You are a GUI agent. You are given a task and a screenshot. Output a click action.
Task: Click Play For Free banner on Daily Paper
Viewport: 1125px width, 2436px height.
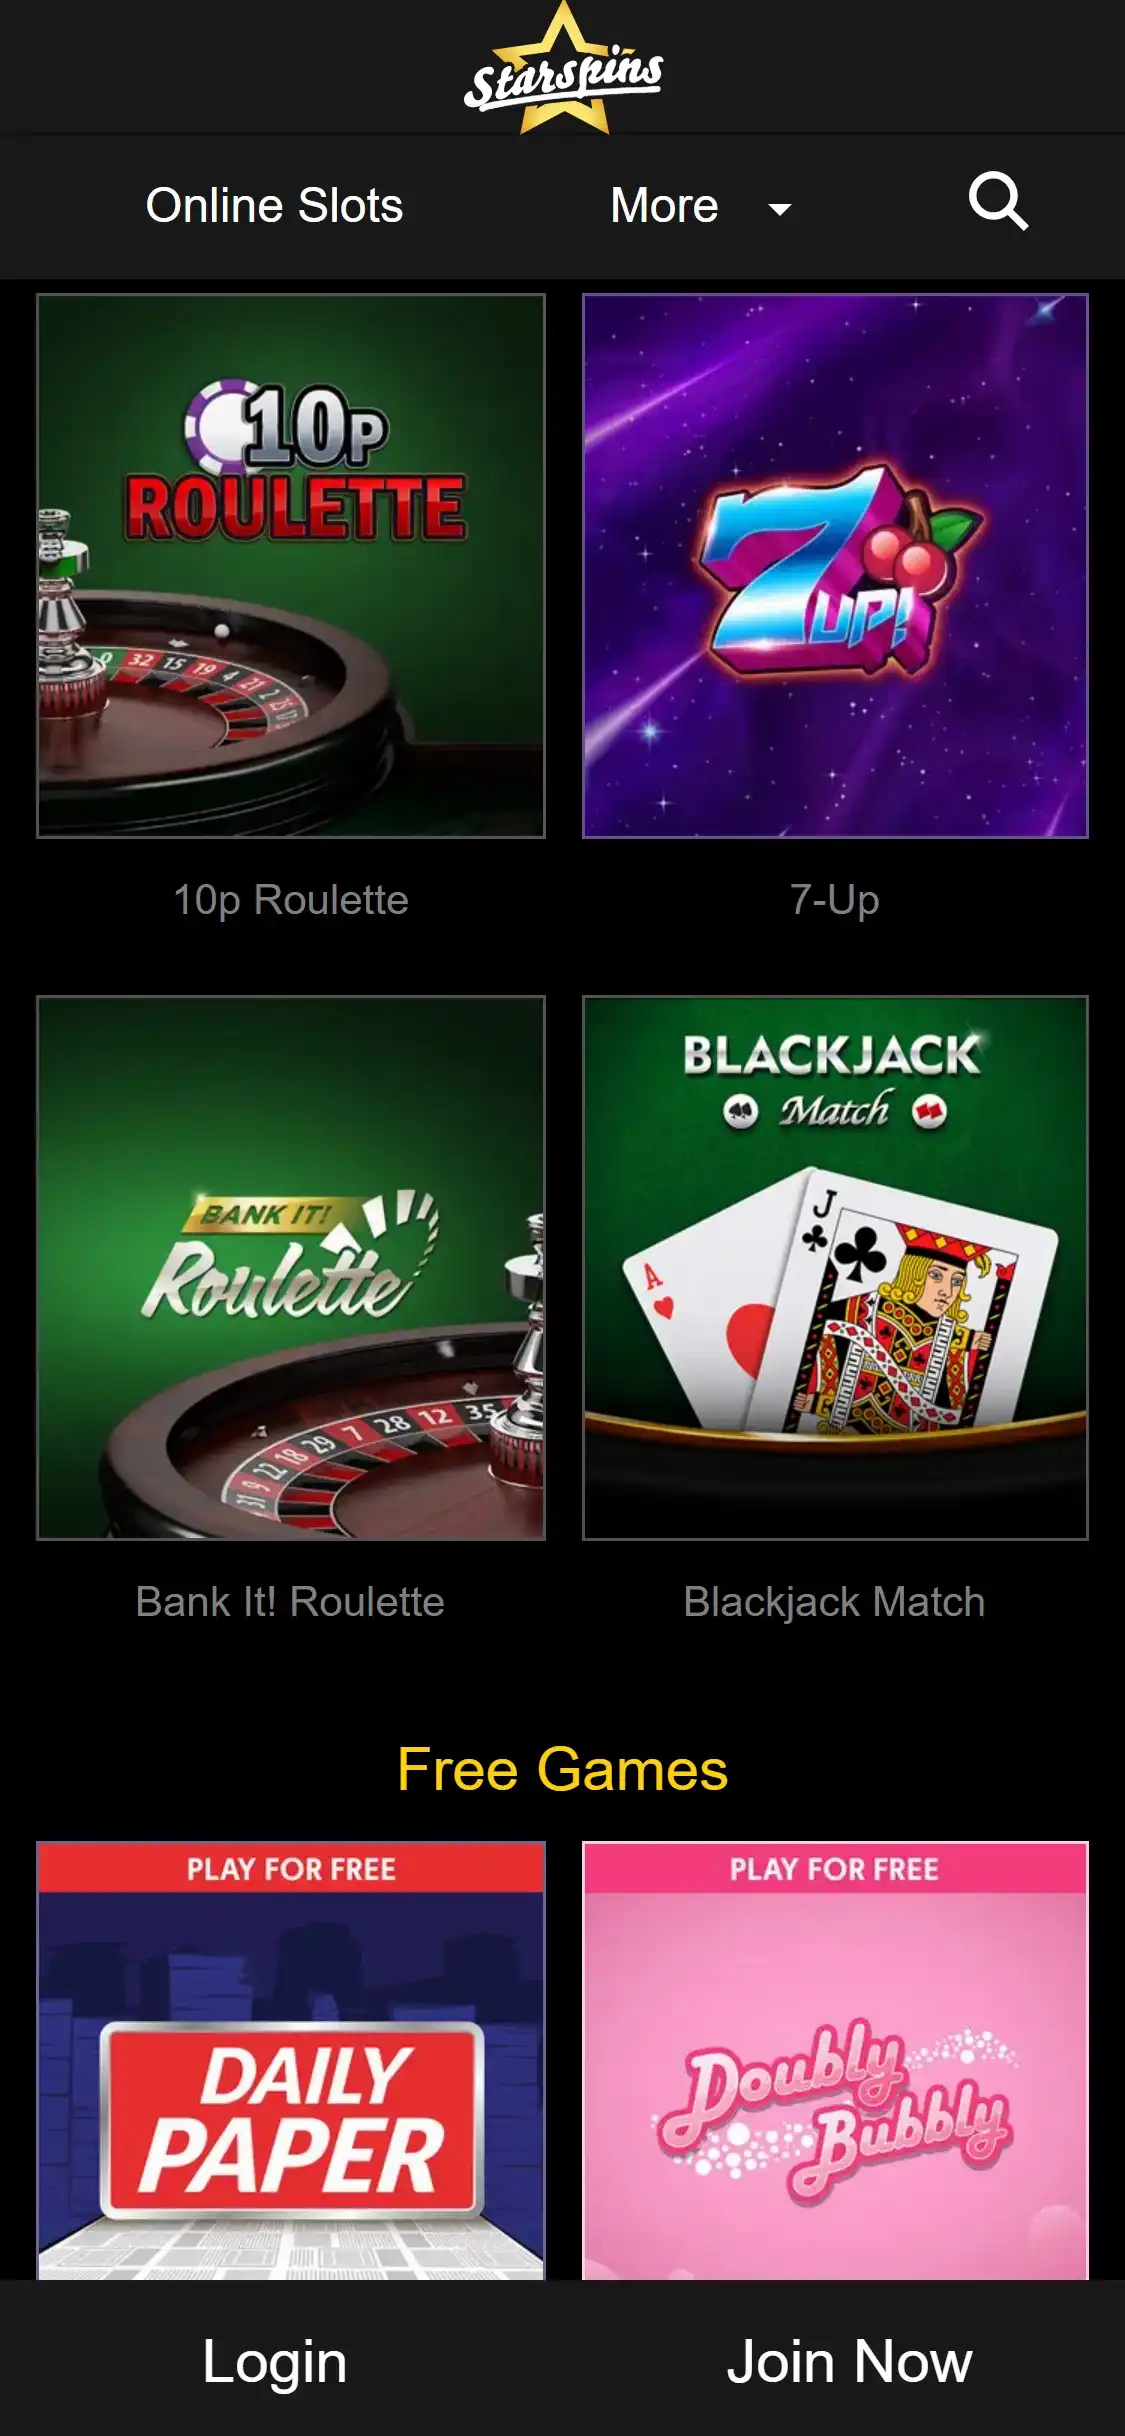click(x=291, y=1868)
